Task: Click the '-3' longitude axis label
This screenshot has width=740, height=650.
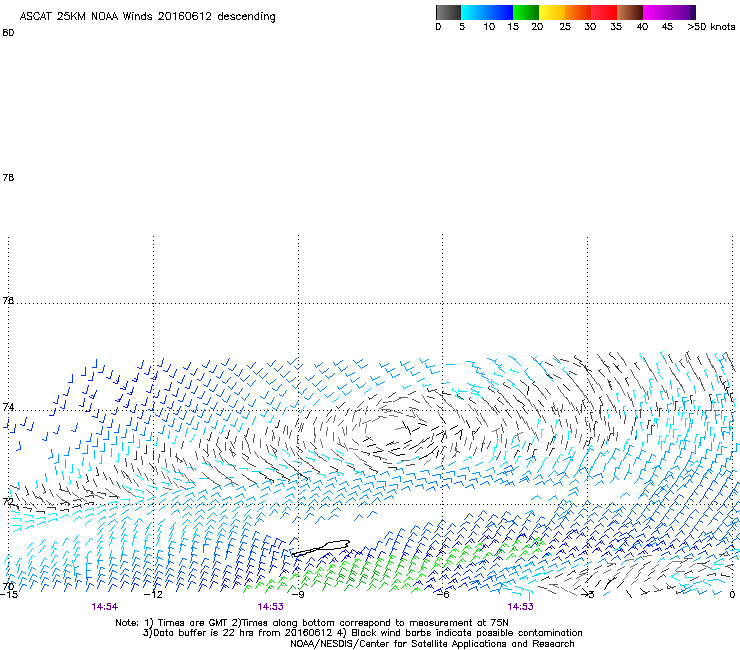Action: coord(588,595)
